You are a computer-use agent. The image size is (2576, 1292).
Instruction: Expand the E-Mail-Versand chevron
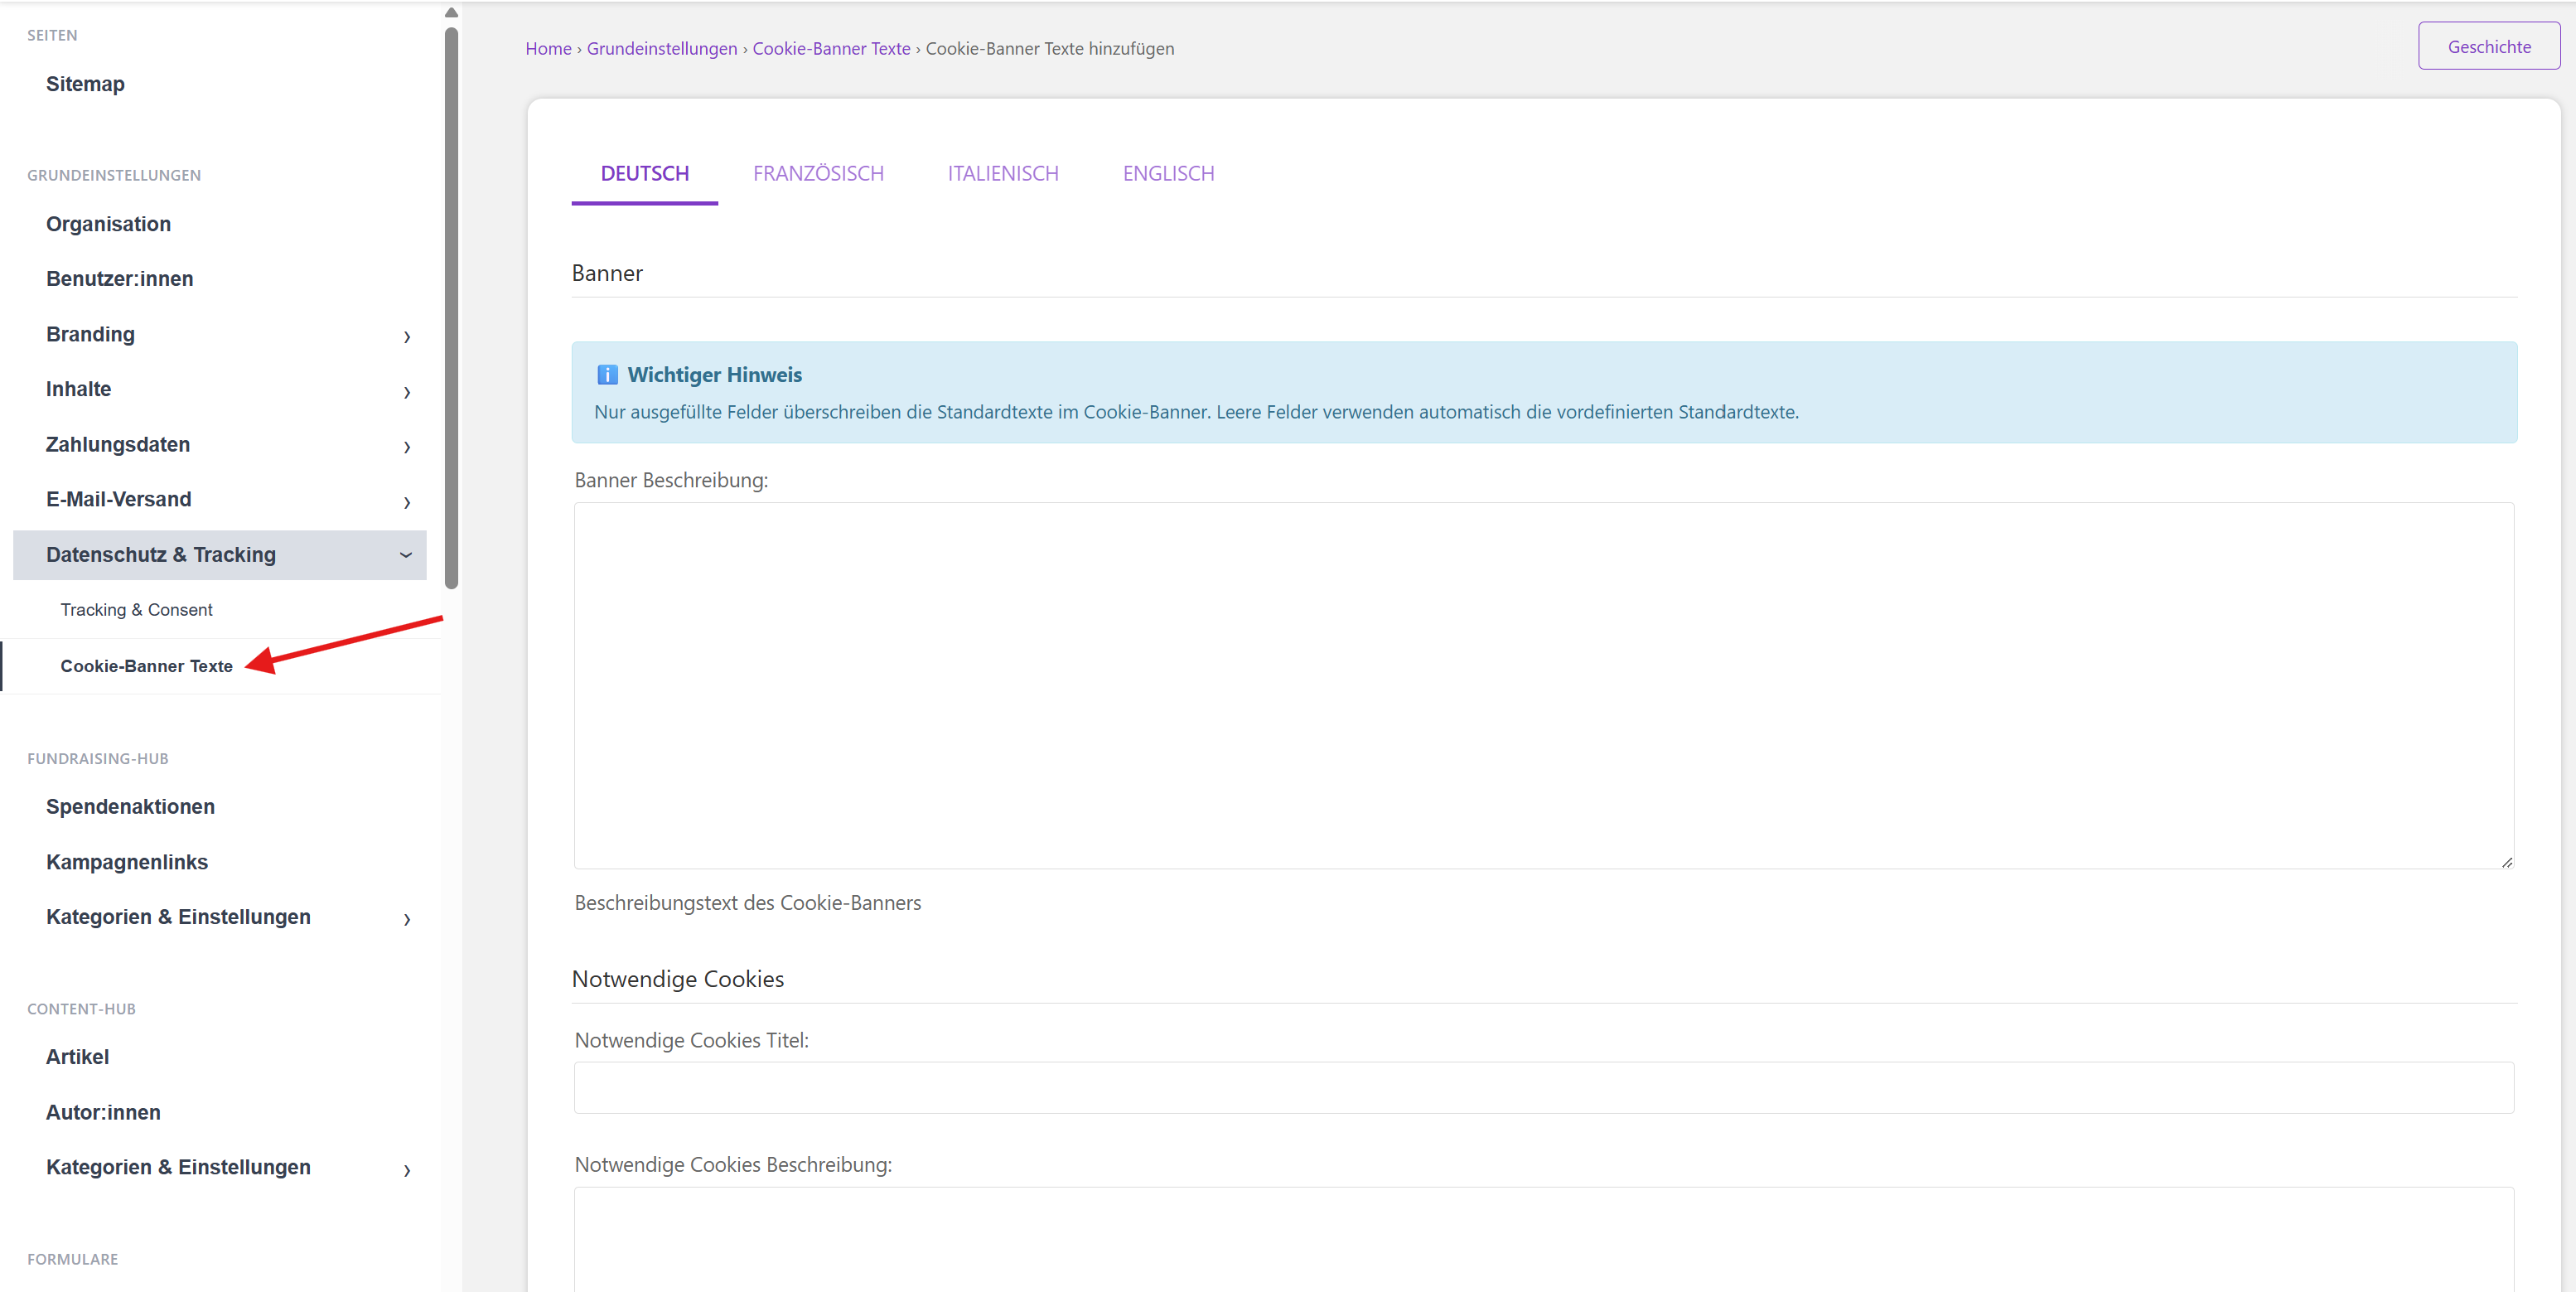(407, 501)
